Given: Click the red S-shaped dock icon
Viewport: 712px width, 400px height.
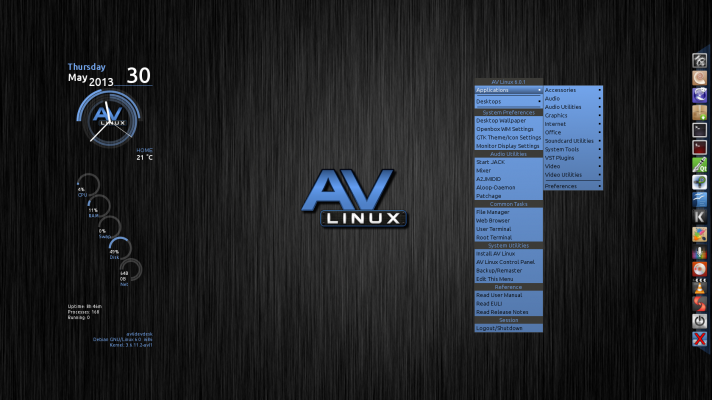Looking at the screenshot, I should [x=699, y=304].
